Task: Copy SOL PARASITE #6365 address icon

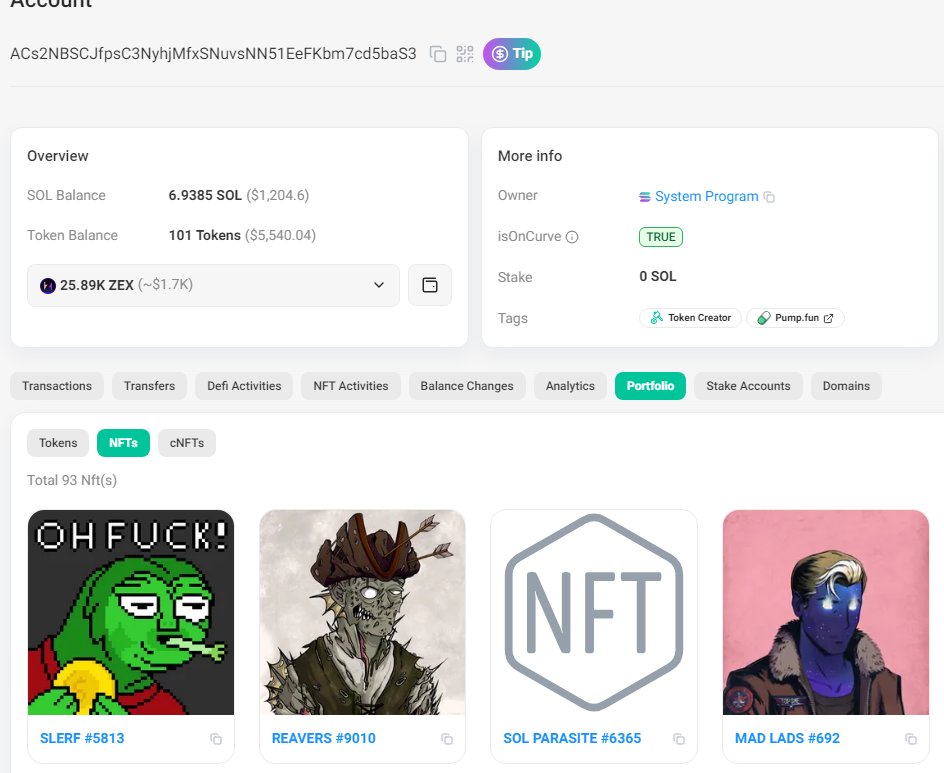Action: pyautogui.click(x=678, y=739)
